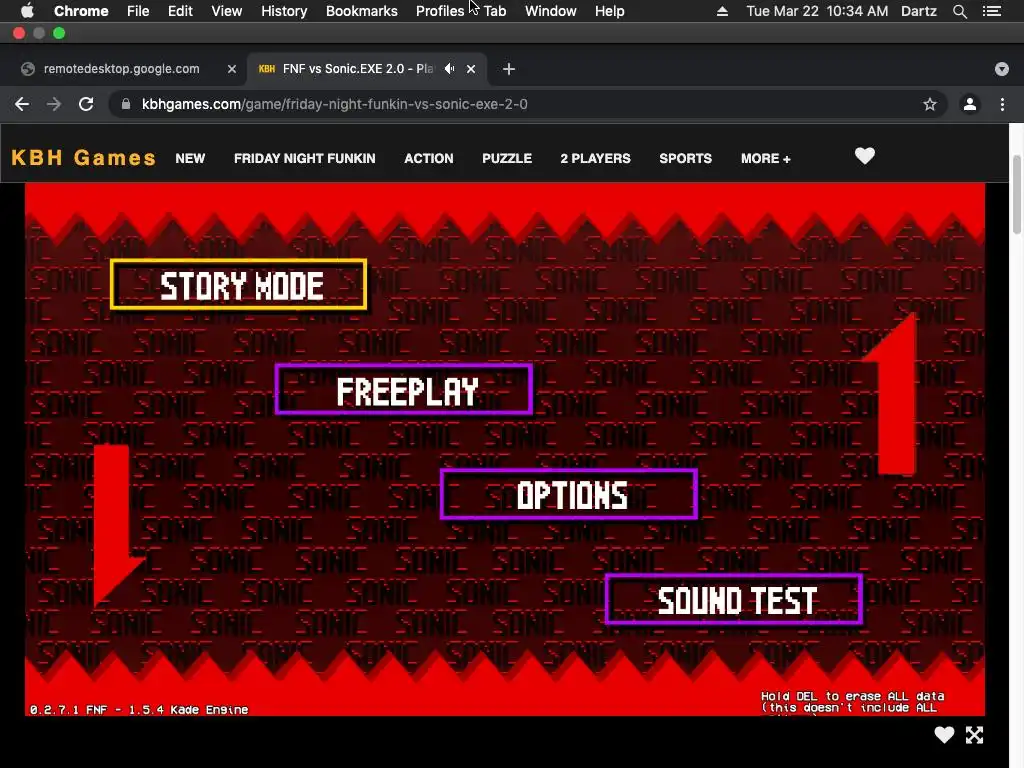Screen dimensions: 1024x768
Task: Close the remotedesktop.google.com tab
Action: [232, 69]
